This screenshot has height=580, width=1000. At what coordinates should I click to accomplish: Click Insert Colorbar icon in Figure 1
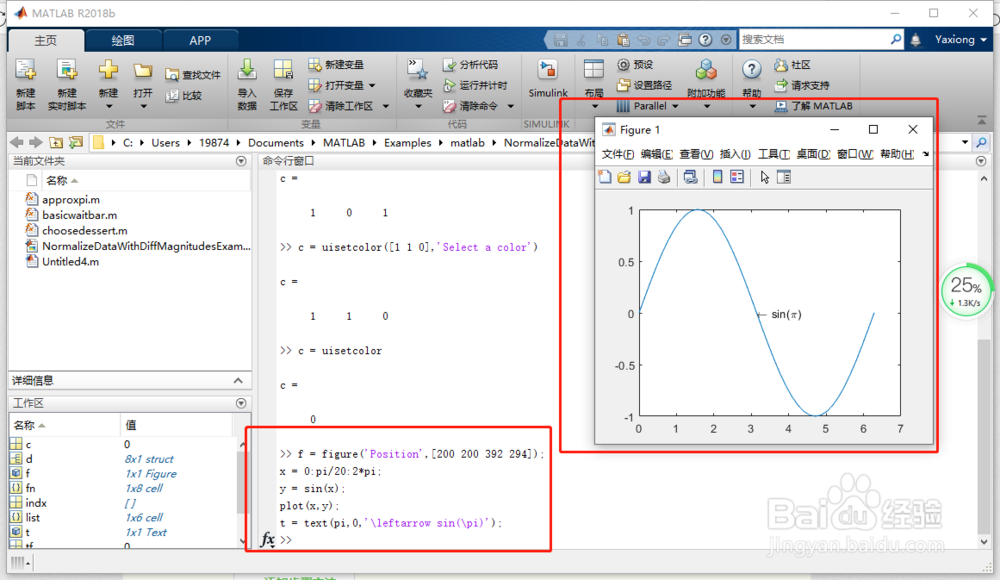tap(717, 177)
